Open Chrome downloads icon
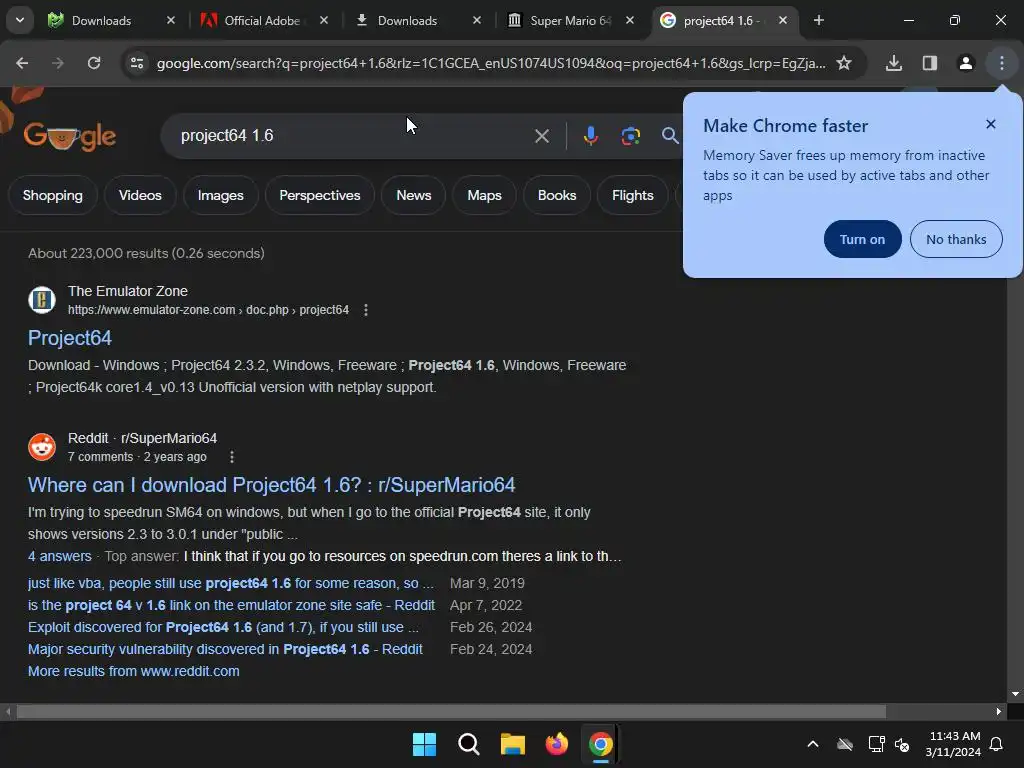The image size is (1024, 768). pos(893,63)
